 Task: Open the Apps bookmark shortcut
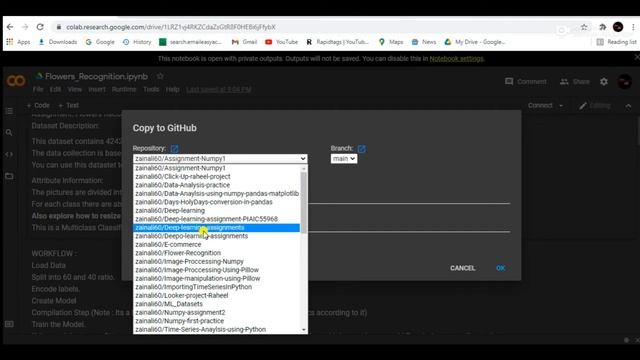click(18, 42)
